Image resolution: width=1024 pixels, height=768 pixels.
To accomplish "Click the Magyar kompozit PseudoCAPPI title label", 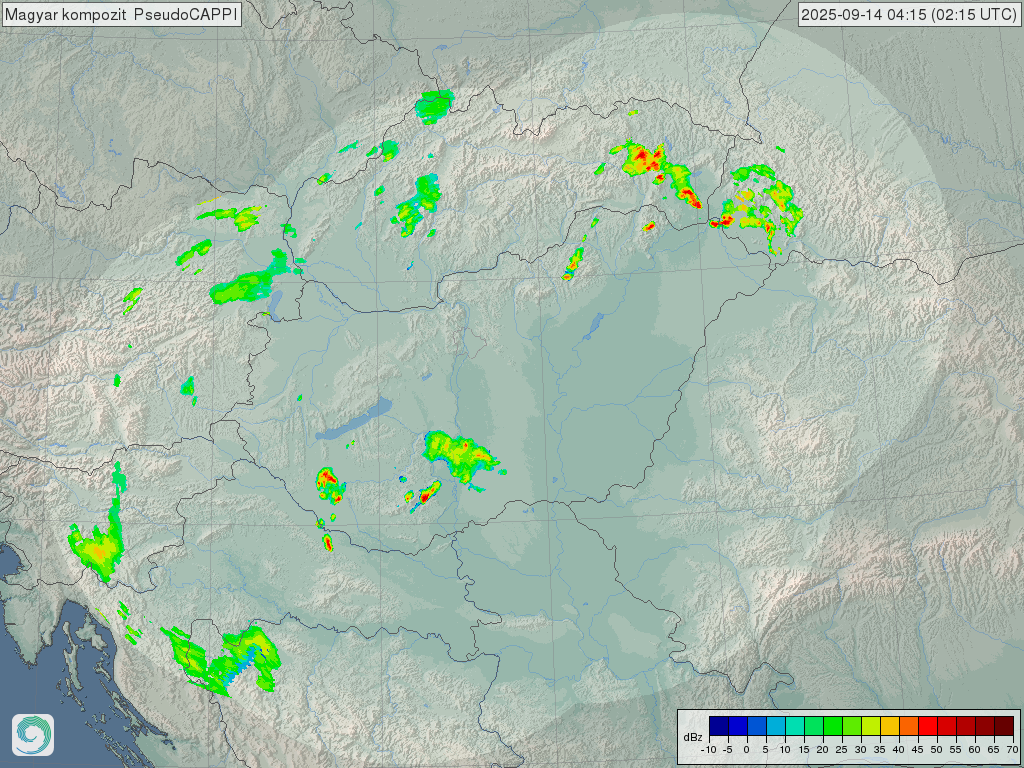I will coord(121,14).
